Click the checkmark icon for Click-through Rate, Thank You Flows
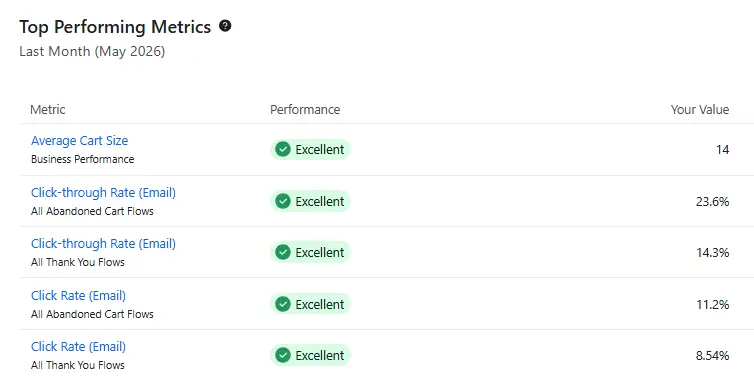Image resolution: width=754 pixels, height=389 pixels. click(283, 252)
